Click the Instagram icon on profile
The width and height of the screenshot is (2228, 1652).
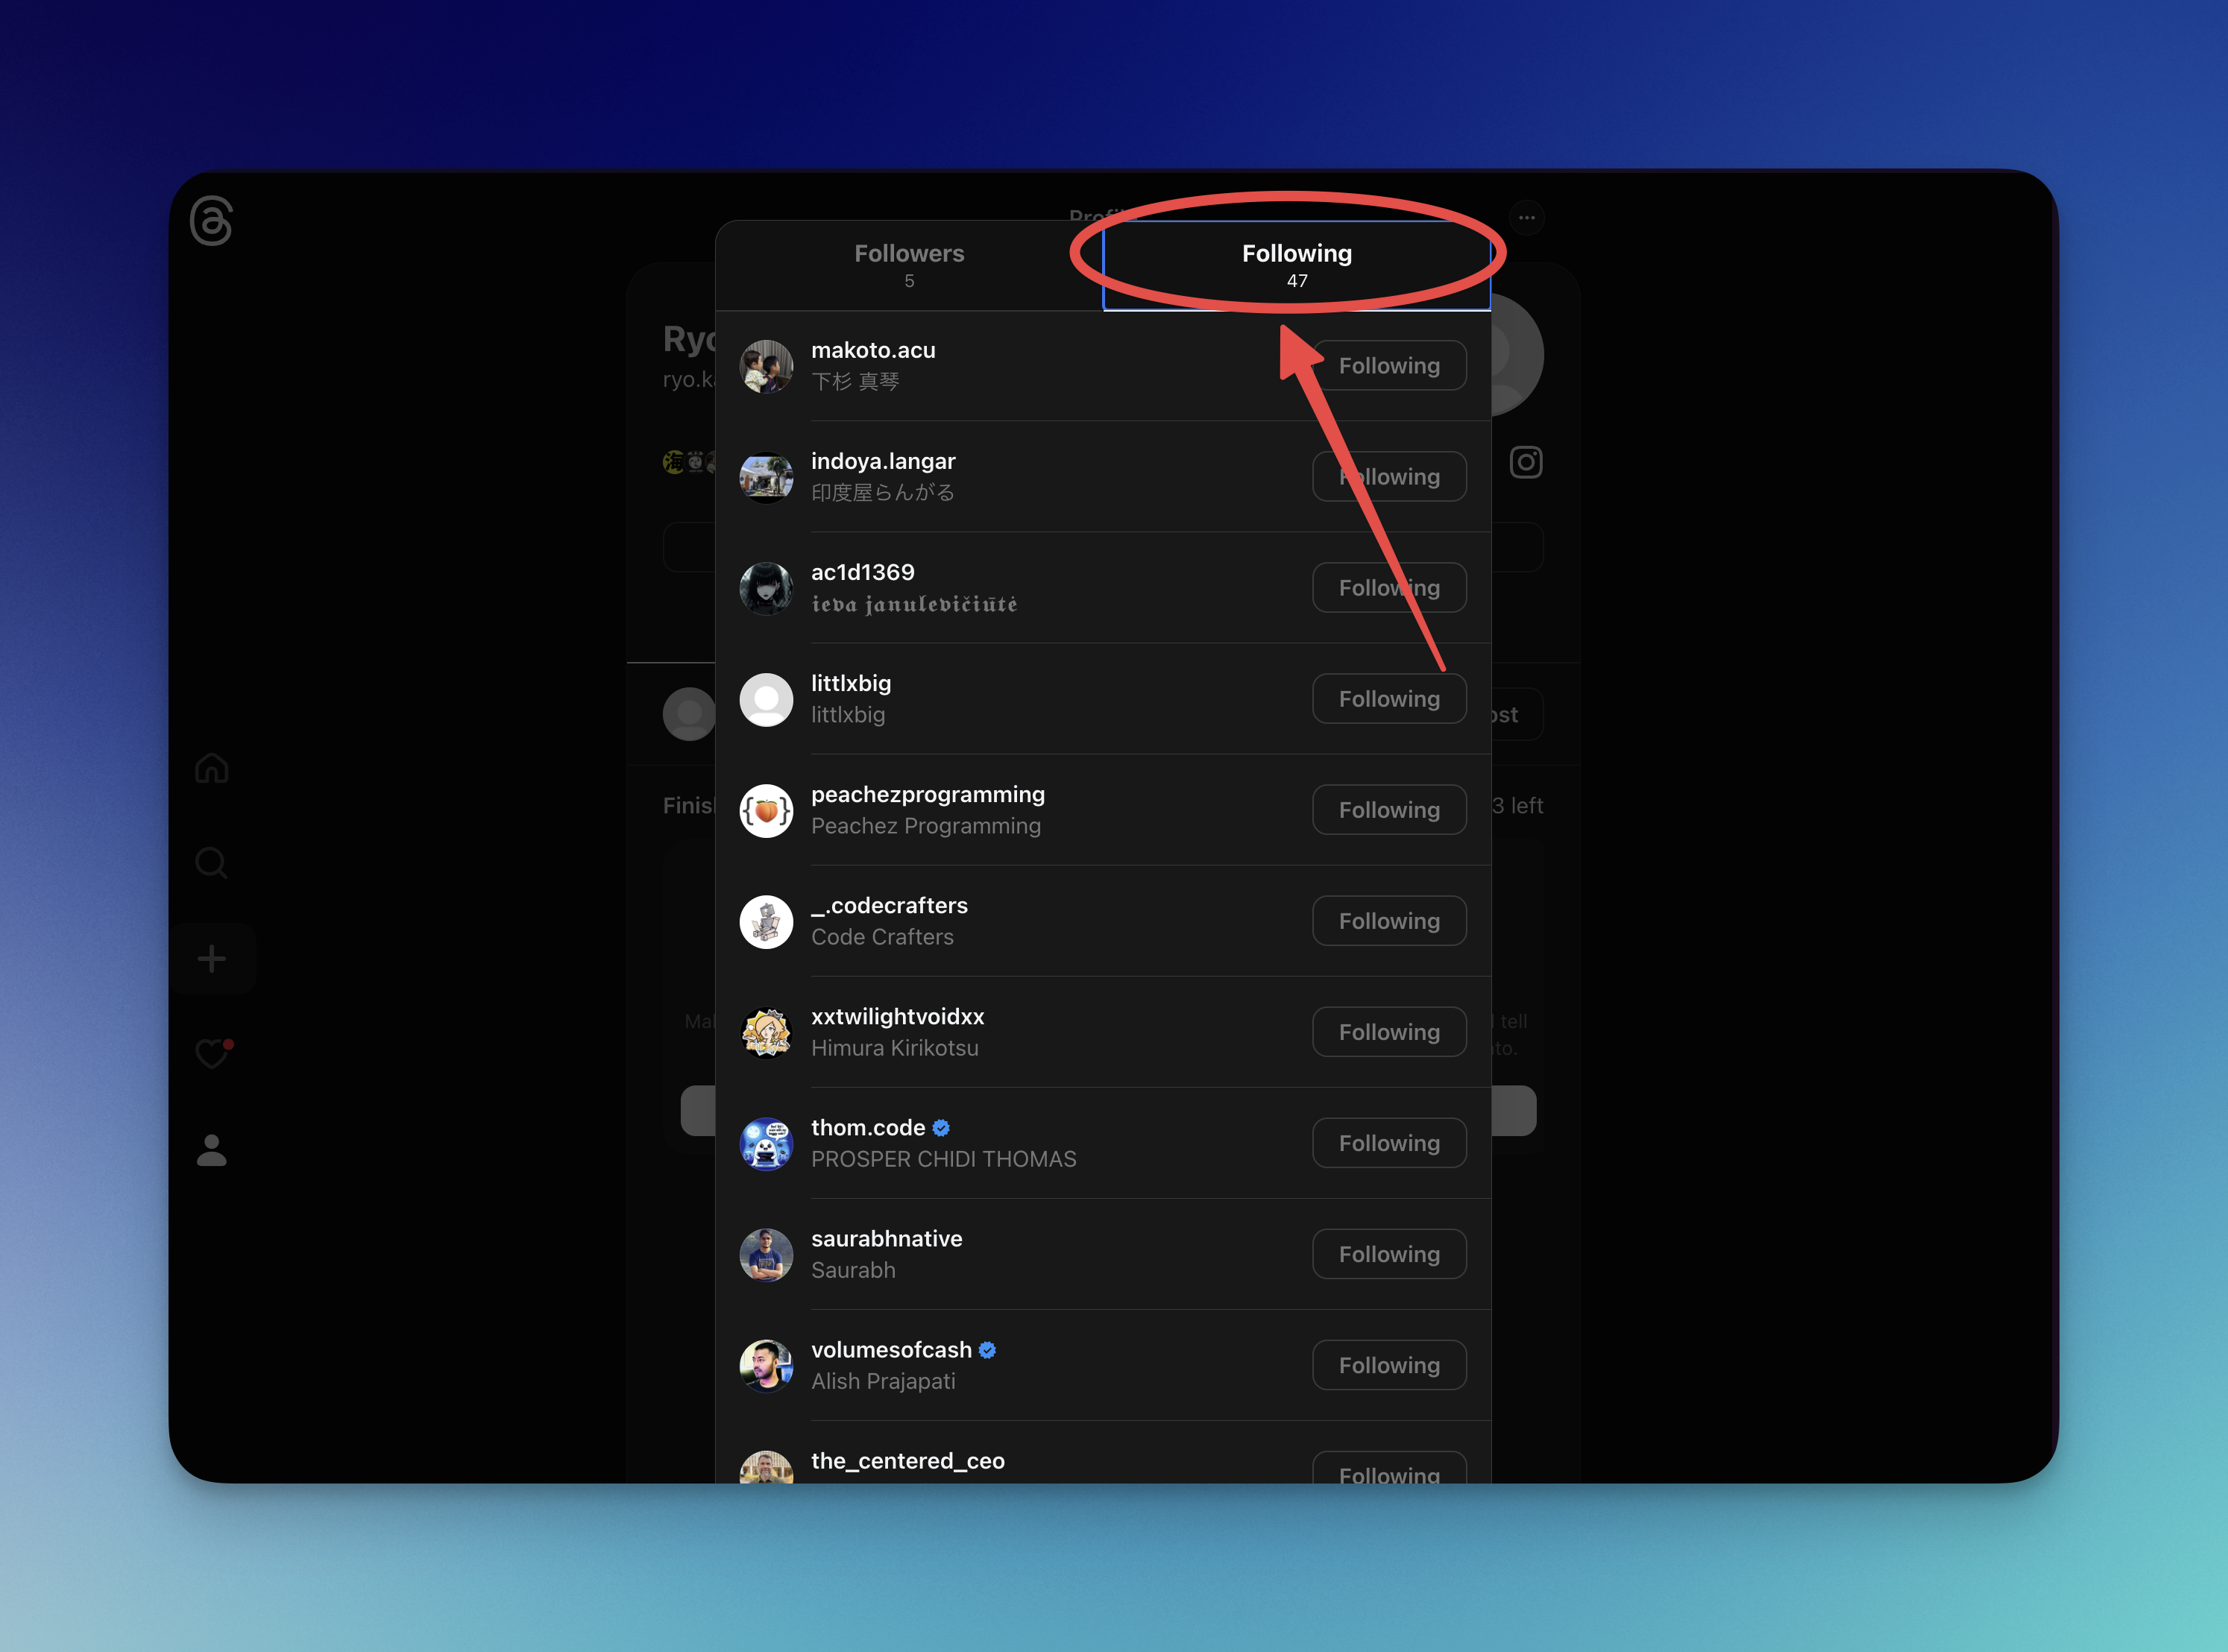point(1525,462)
